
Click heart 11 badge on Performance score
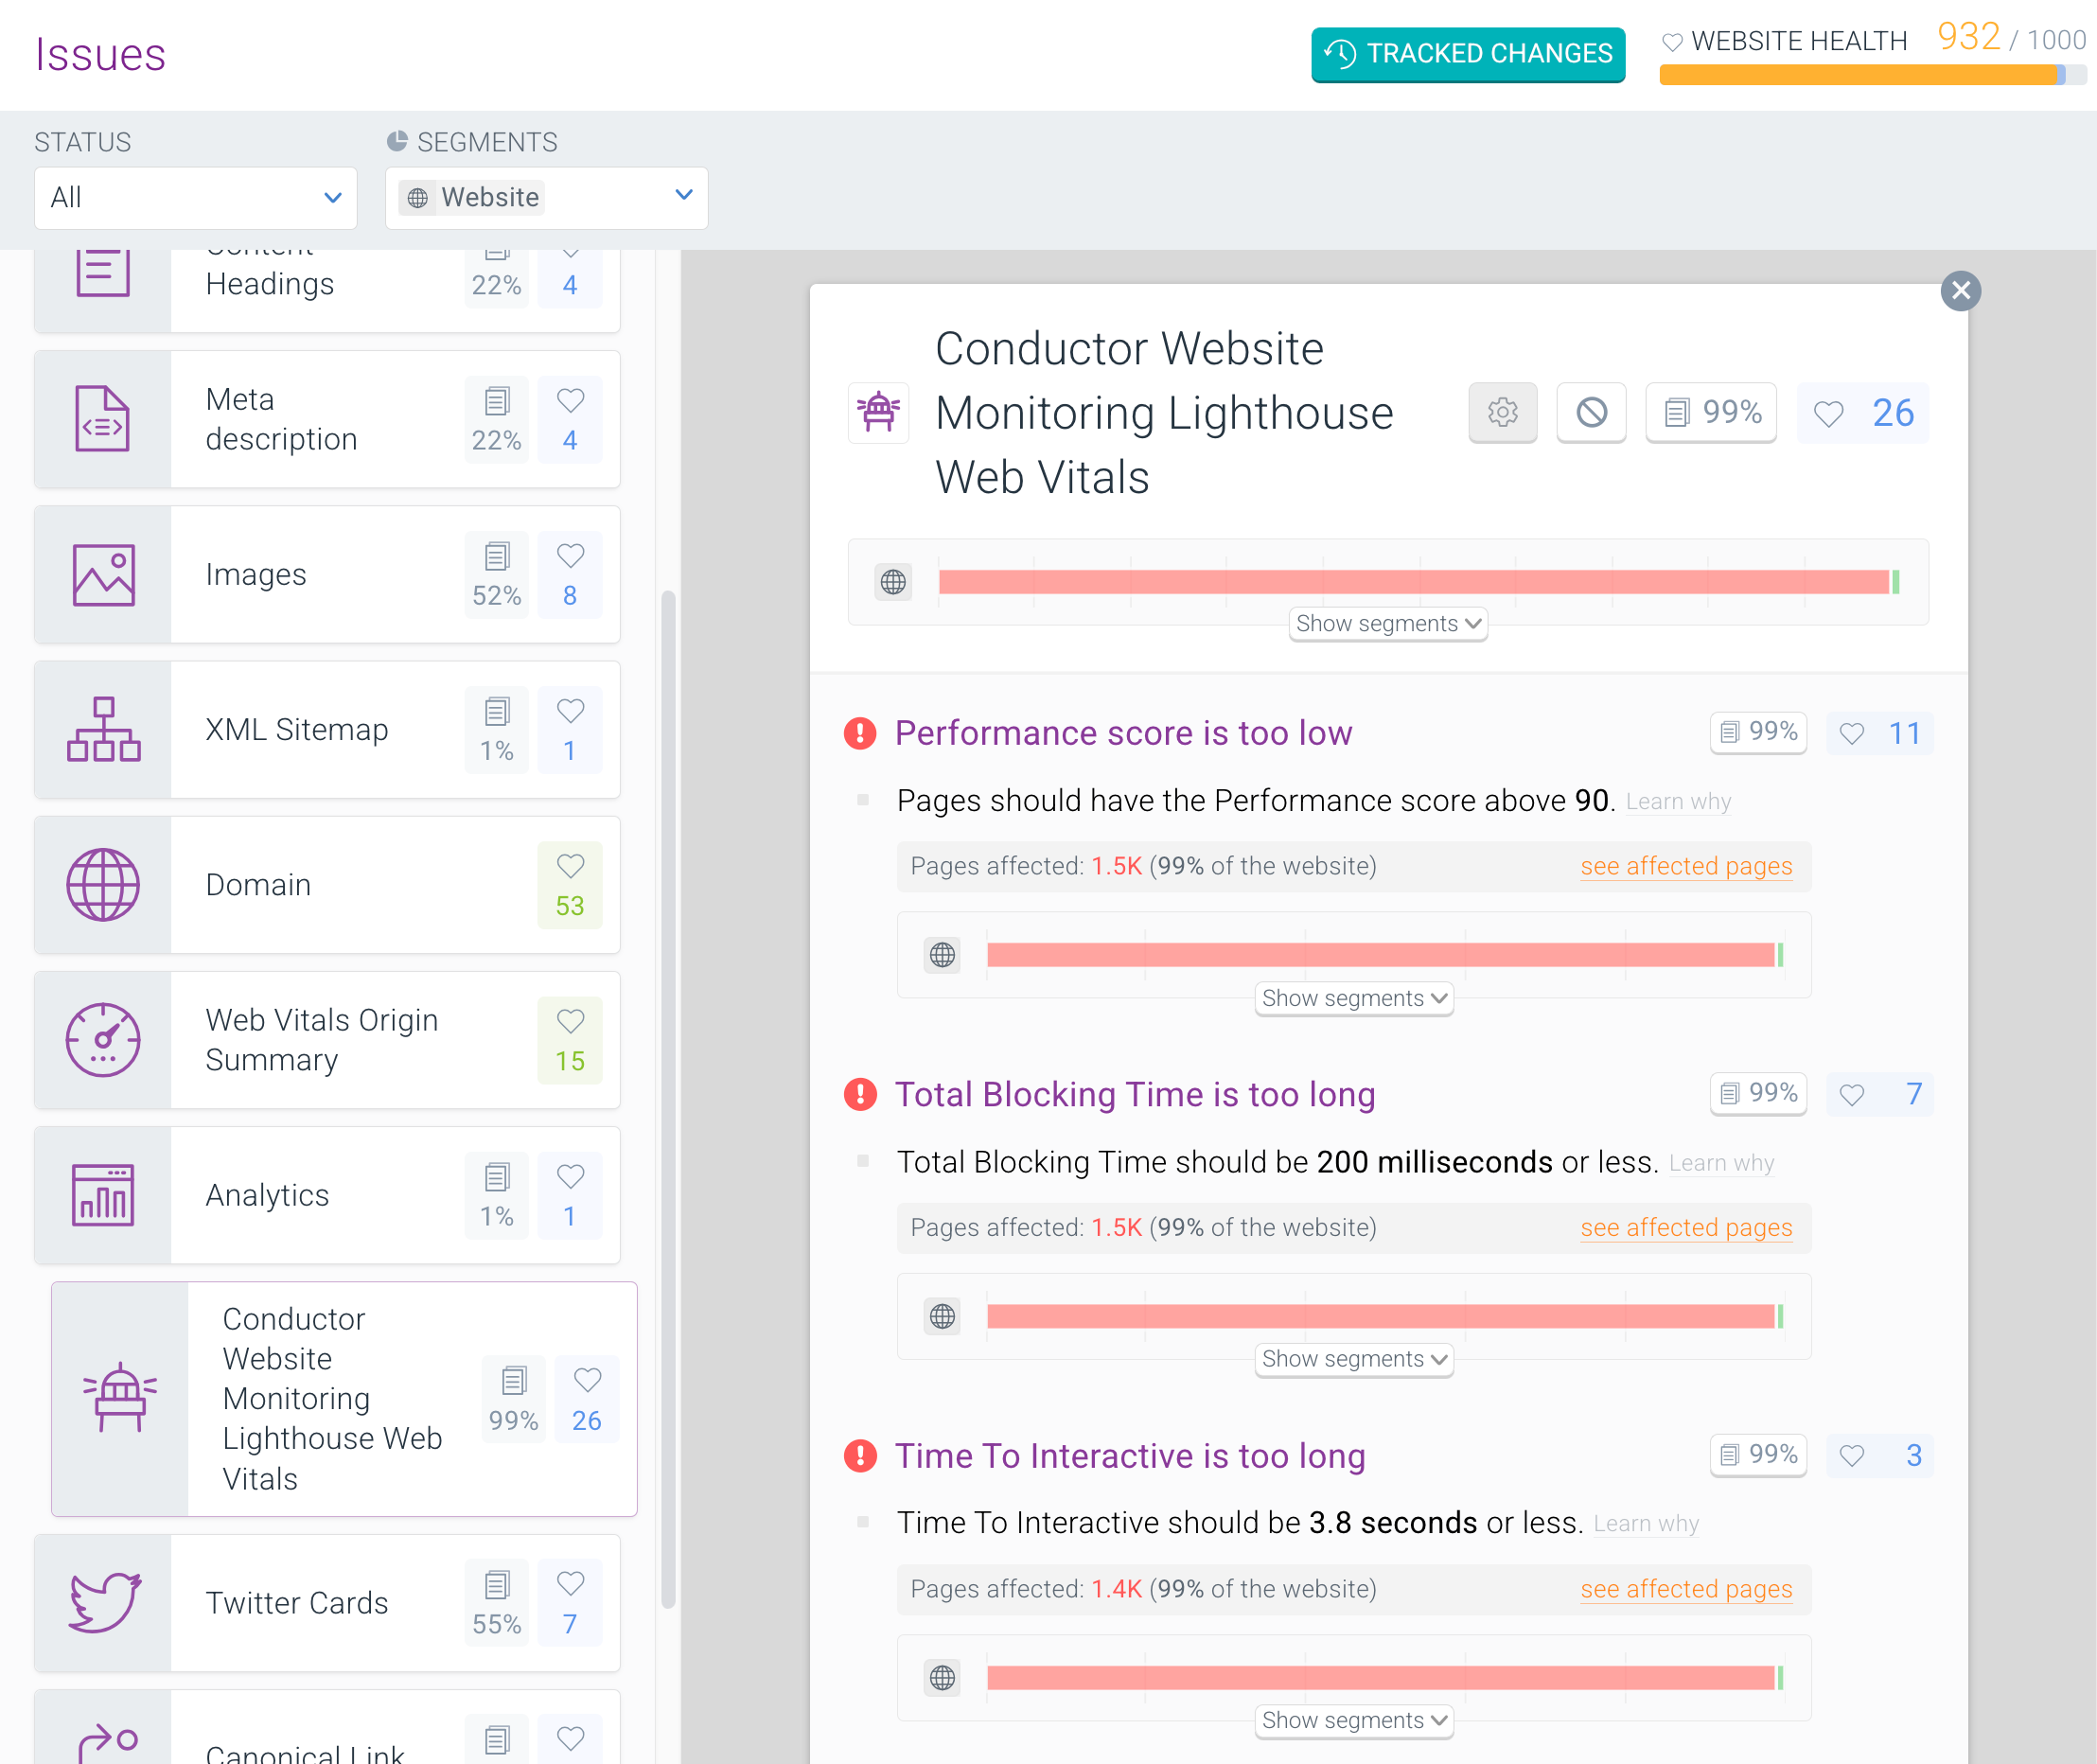(1880, 733)
